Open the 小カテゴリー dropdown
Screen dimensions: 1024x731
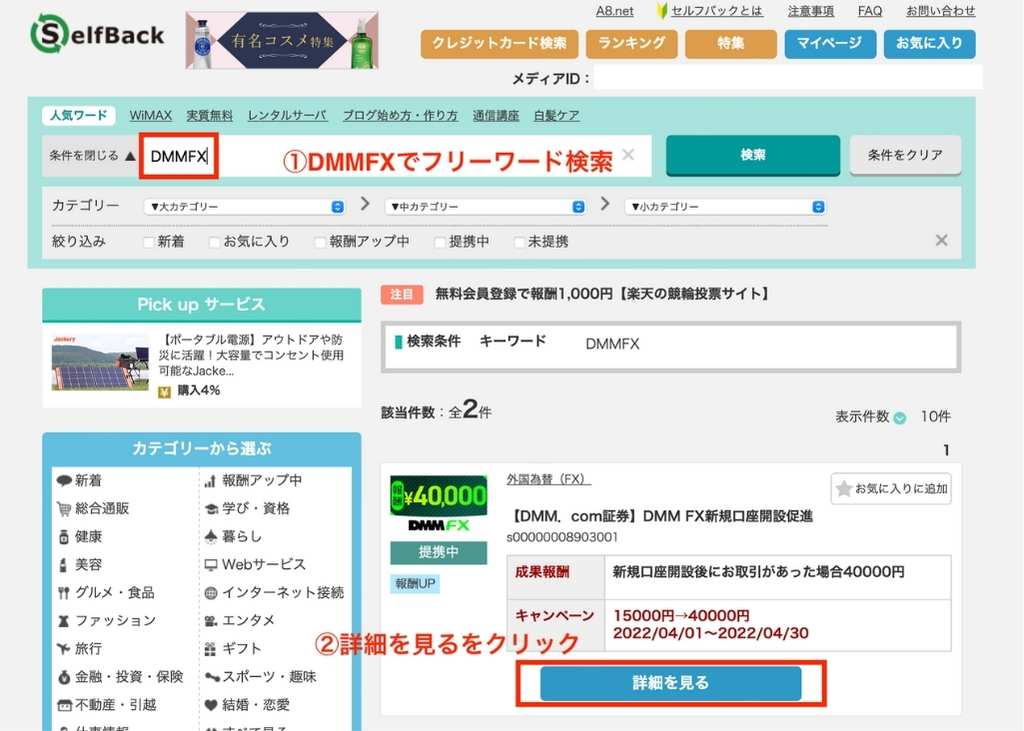click(x=725, y=206)
